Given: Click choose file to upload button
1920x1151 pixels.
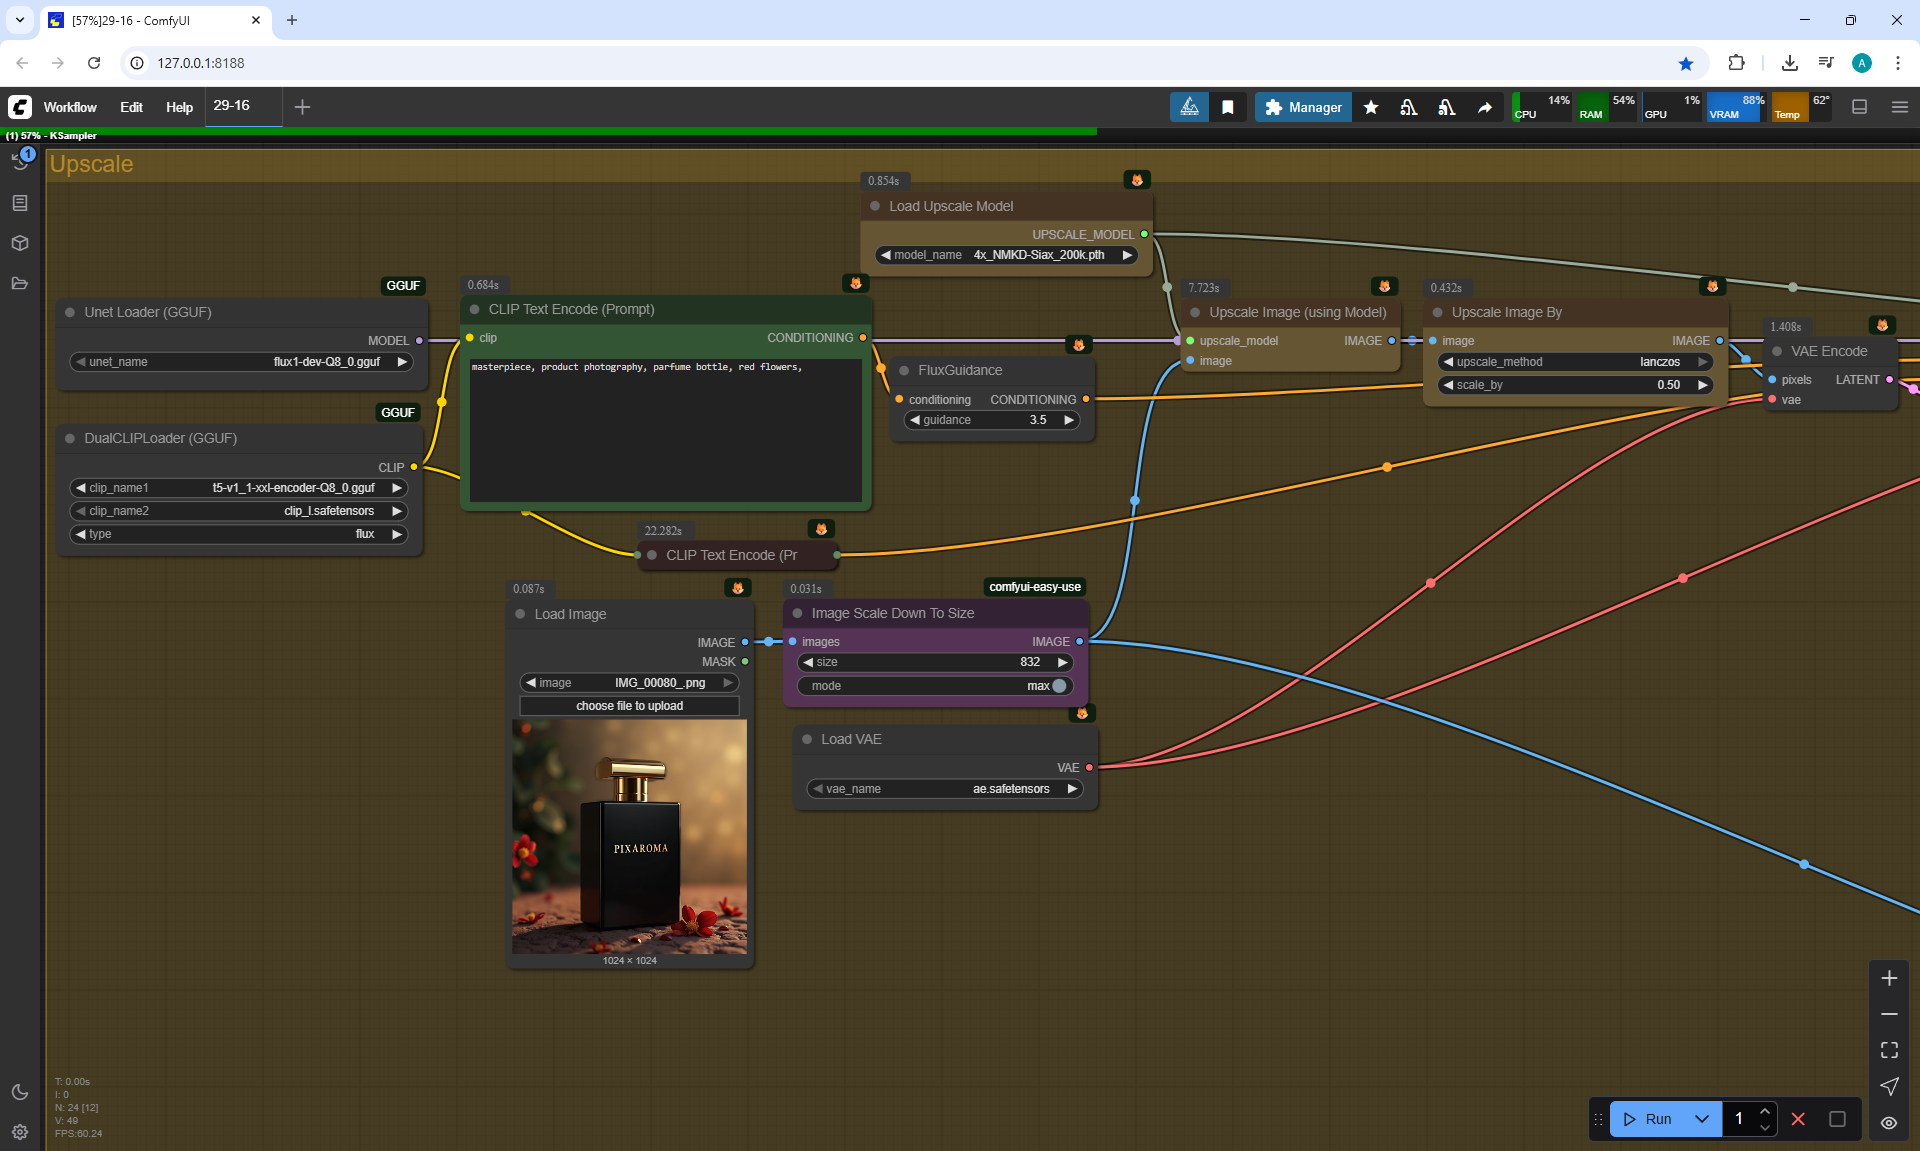Looking at the screenshot, I should (x=629, y=706).
